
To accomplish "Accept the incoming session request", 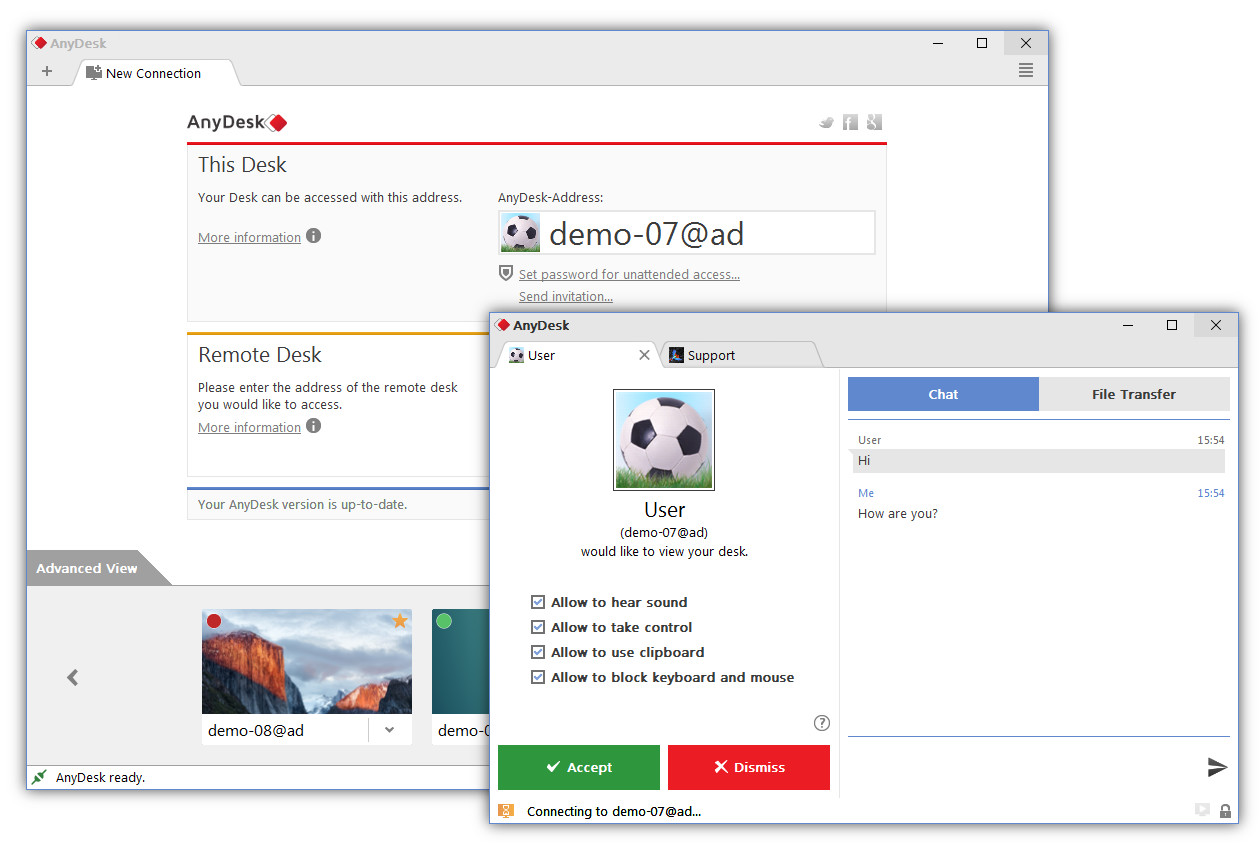I will (x=578, y=767).
